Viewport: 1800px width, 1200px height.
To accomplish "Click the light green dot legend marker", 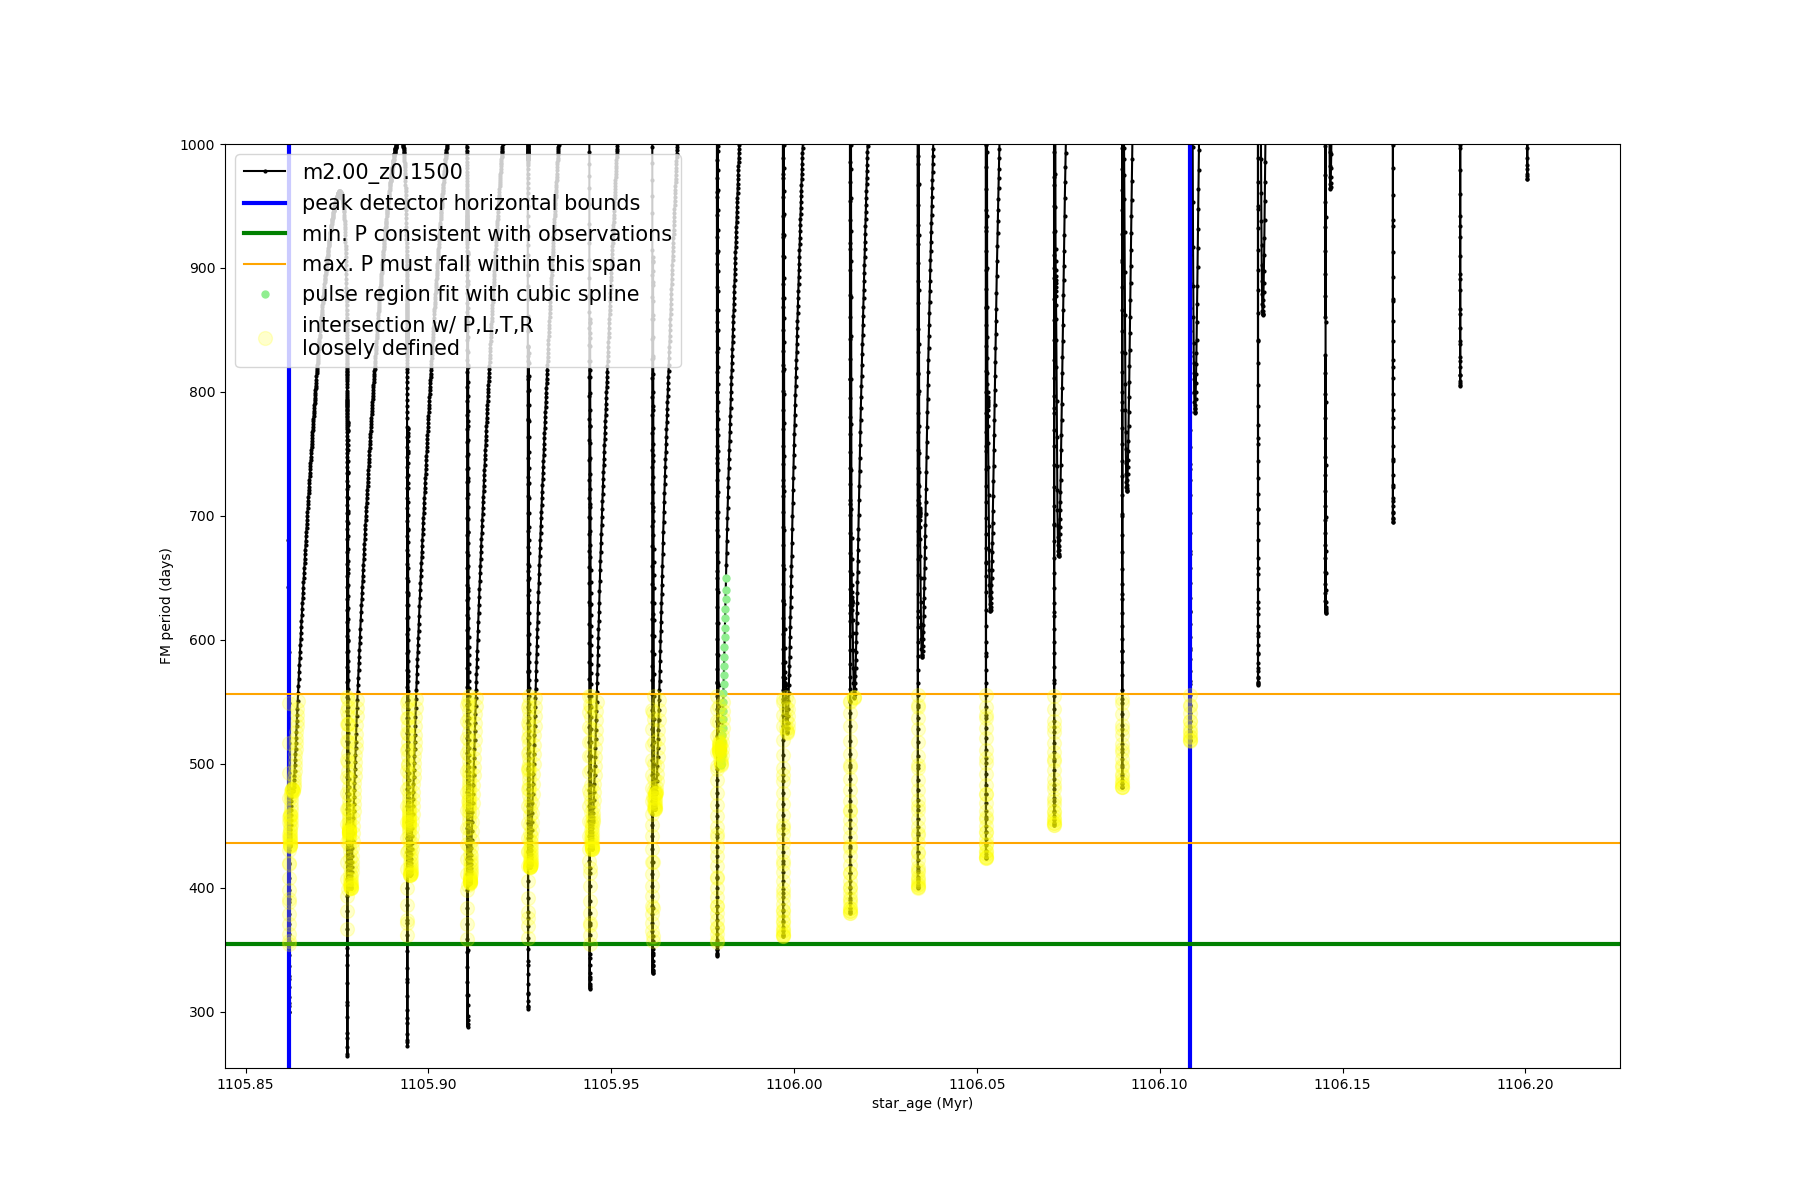I will tap(265, 294).
